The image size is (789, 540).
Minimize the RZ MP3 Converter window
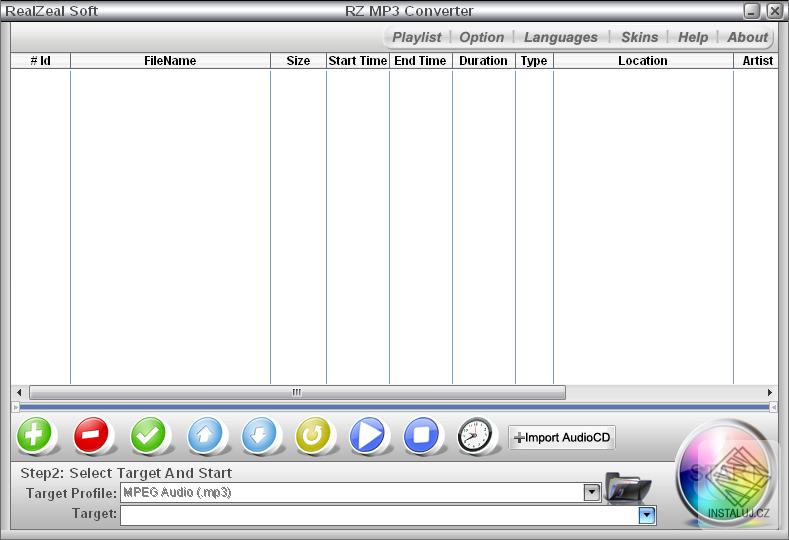point(752,11)
